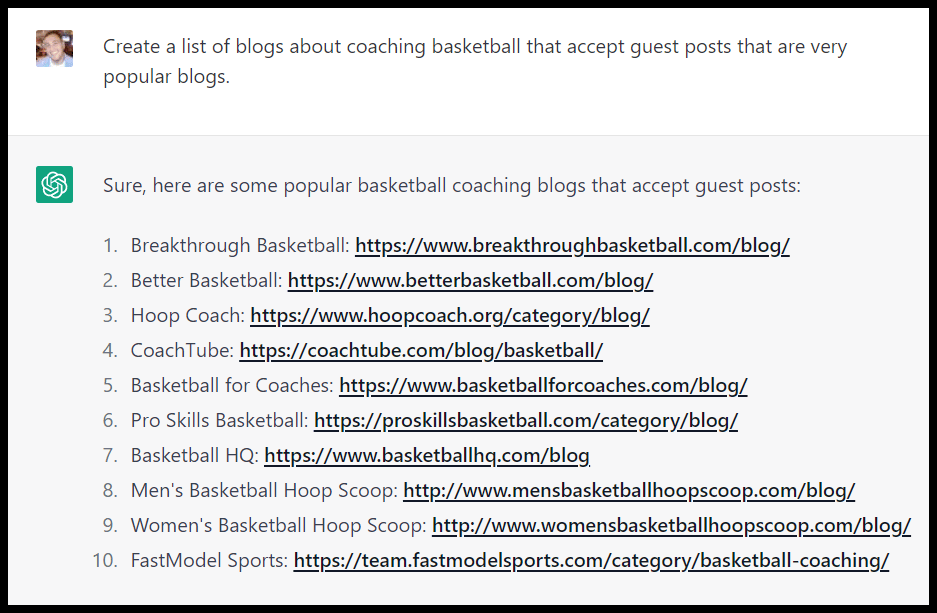Click the "Pro Skills Basketball:" list label
937x613 pixels.
click(x=220, y=421)
